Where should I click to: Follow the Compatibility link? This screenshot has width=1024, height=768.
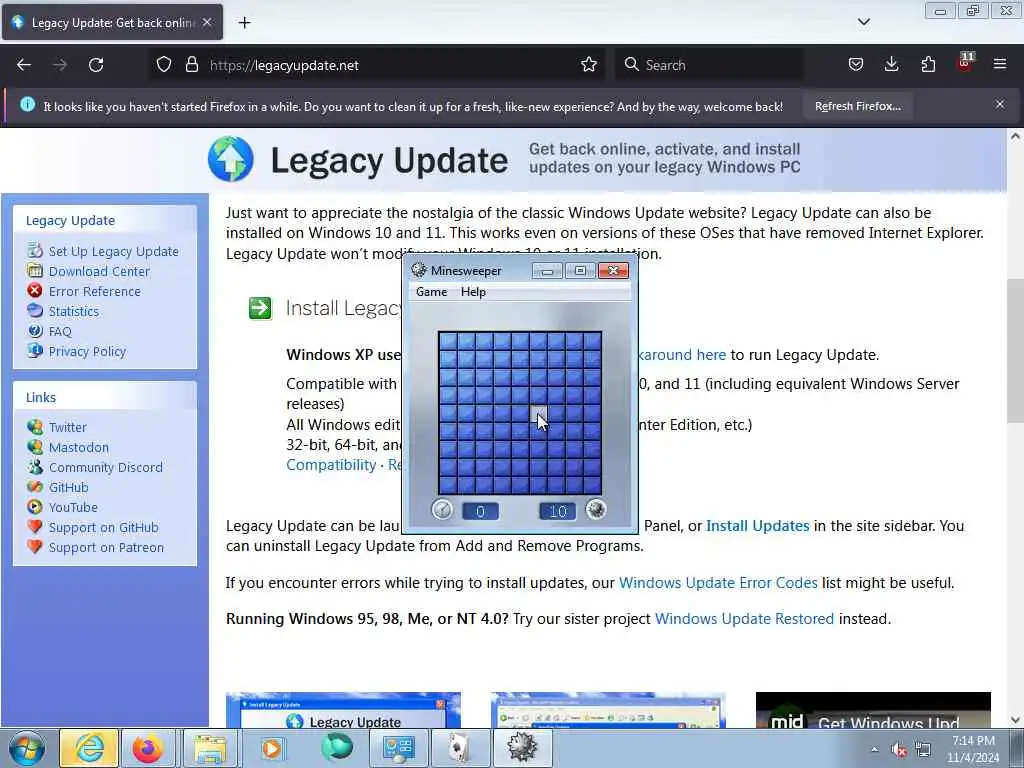(x=331, y=465)
